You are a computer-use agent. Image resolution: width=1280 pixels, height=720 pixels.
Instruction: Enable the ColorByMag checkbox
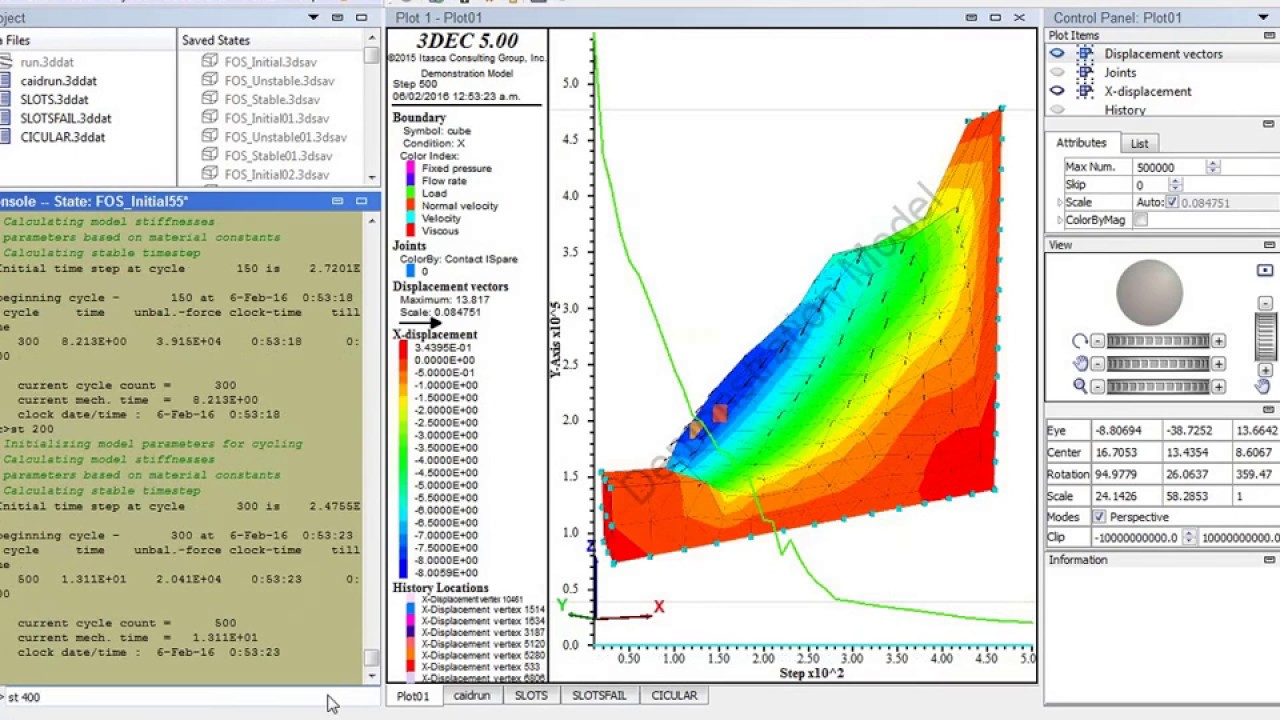point(1141,220)
